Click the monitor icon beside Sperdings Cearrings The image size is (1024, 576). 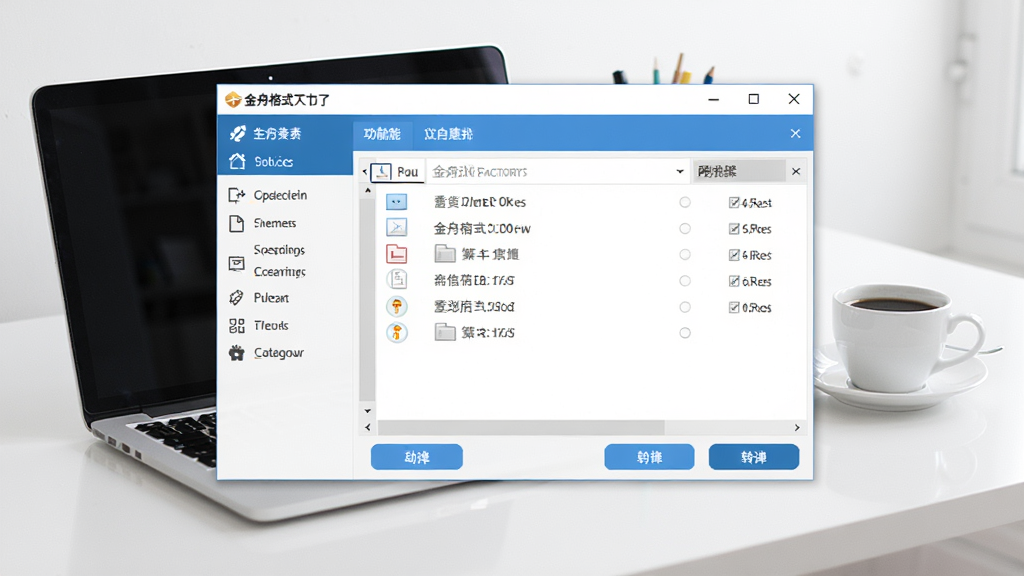tap(236, 263)
